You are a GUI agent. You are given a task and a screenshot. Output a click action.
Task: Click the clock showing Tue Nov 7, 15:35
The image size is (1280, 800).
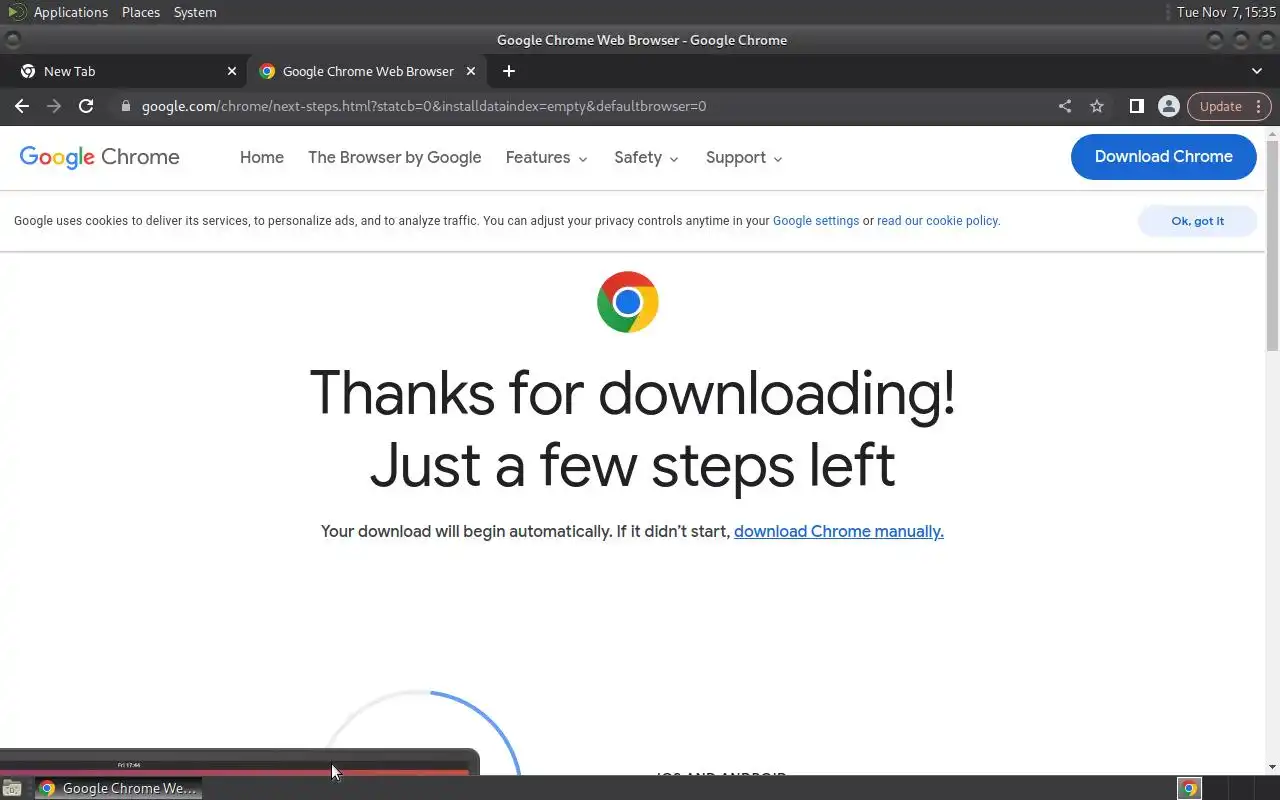click(1226, 12)
